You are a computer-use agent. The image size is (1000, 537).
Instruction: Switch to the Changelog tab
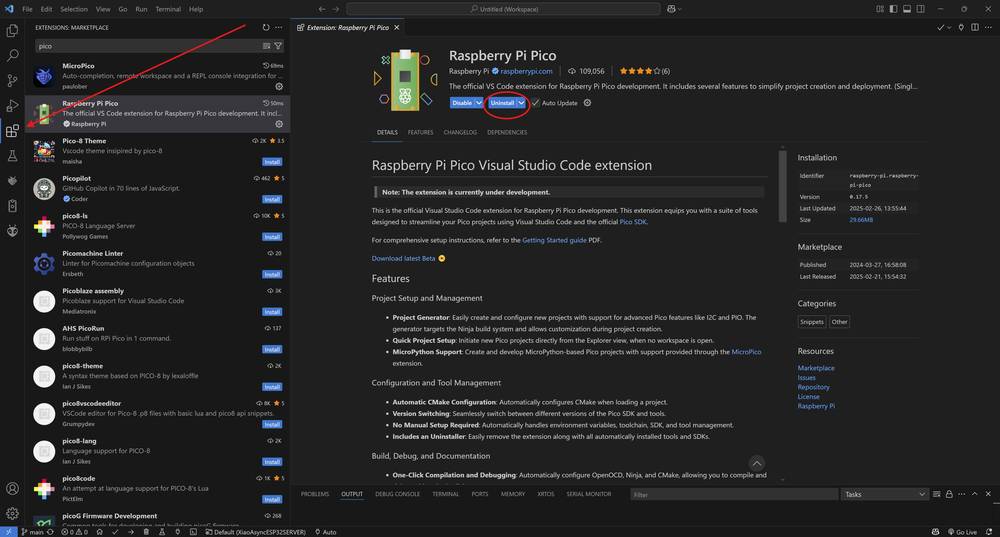tap(460, 132)
